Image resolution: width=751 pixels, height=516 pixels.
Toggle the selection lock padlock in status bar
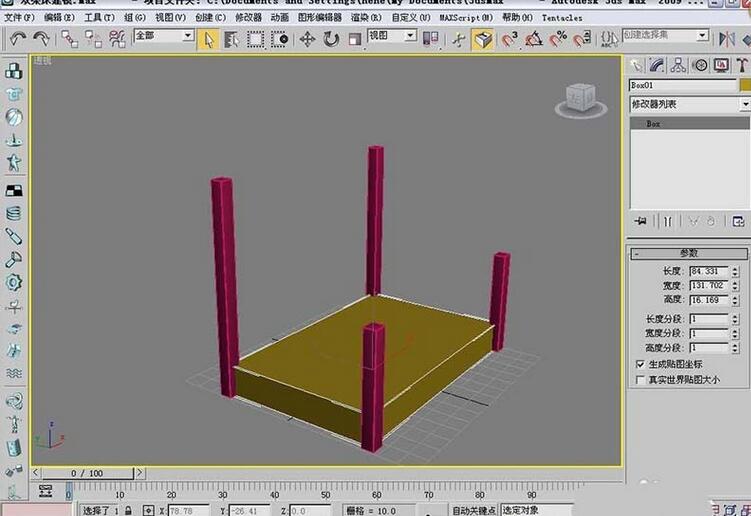(x=128, y=511)
